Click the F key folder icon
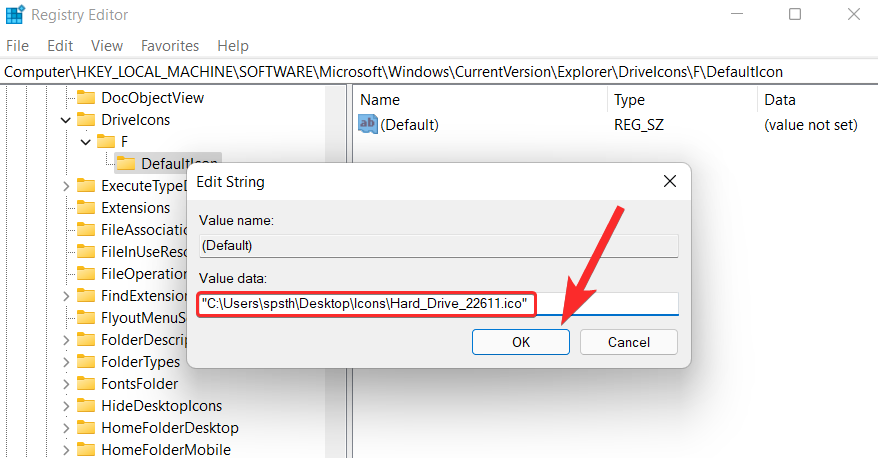This screenshot has height=458, width=878. point(106,142)
